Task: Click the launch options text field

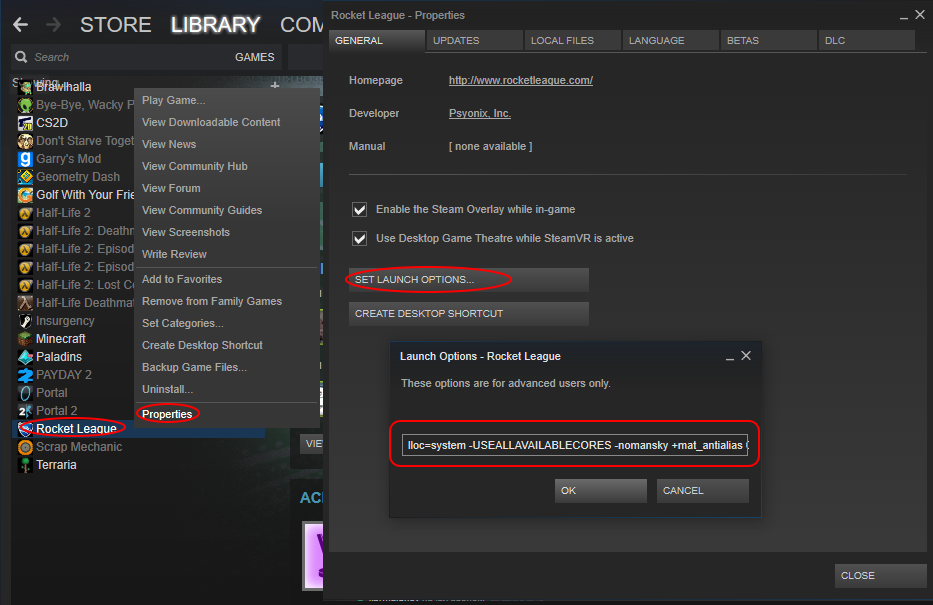Action: [x=575, y=445]
